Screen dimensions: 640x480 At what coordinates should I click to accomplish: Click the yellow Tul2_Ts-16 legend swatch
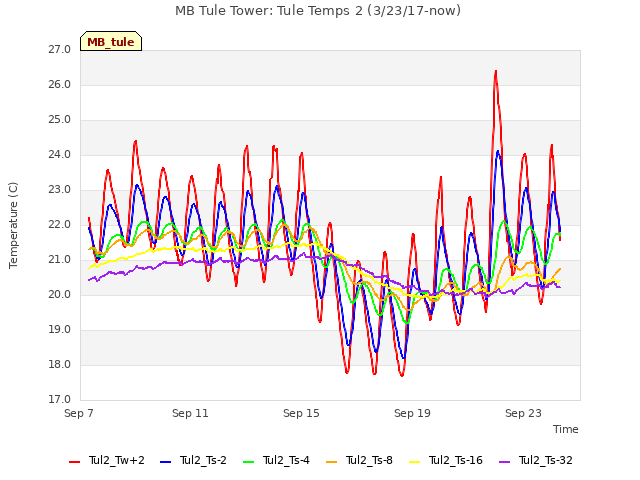point(414,462)
